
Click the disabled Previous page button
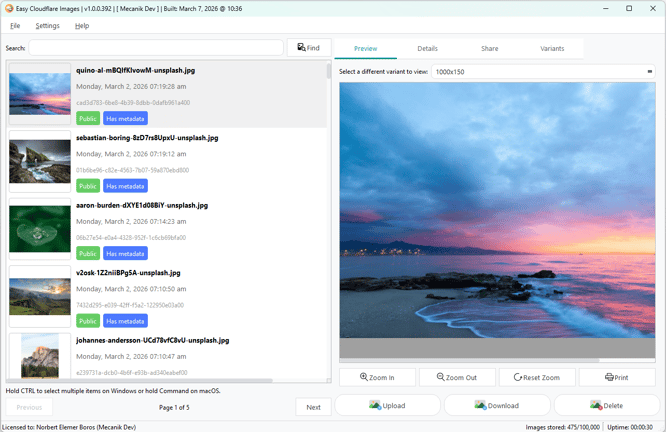click(29, 407)
